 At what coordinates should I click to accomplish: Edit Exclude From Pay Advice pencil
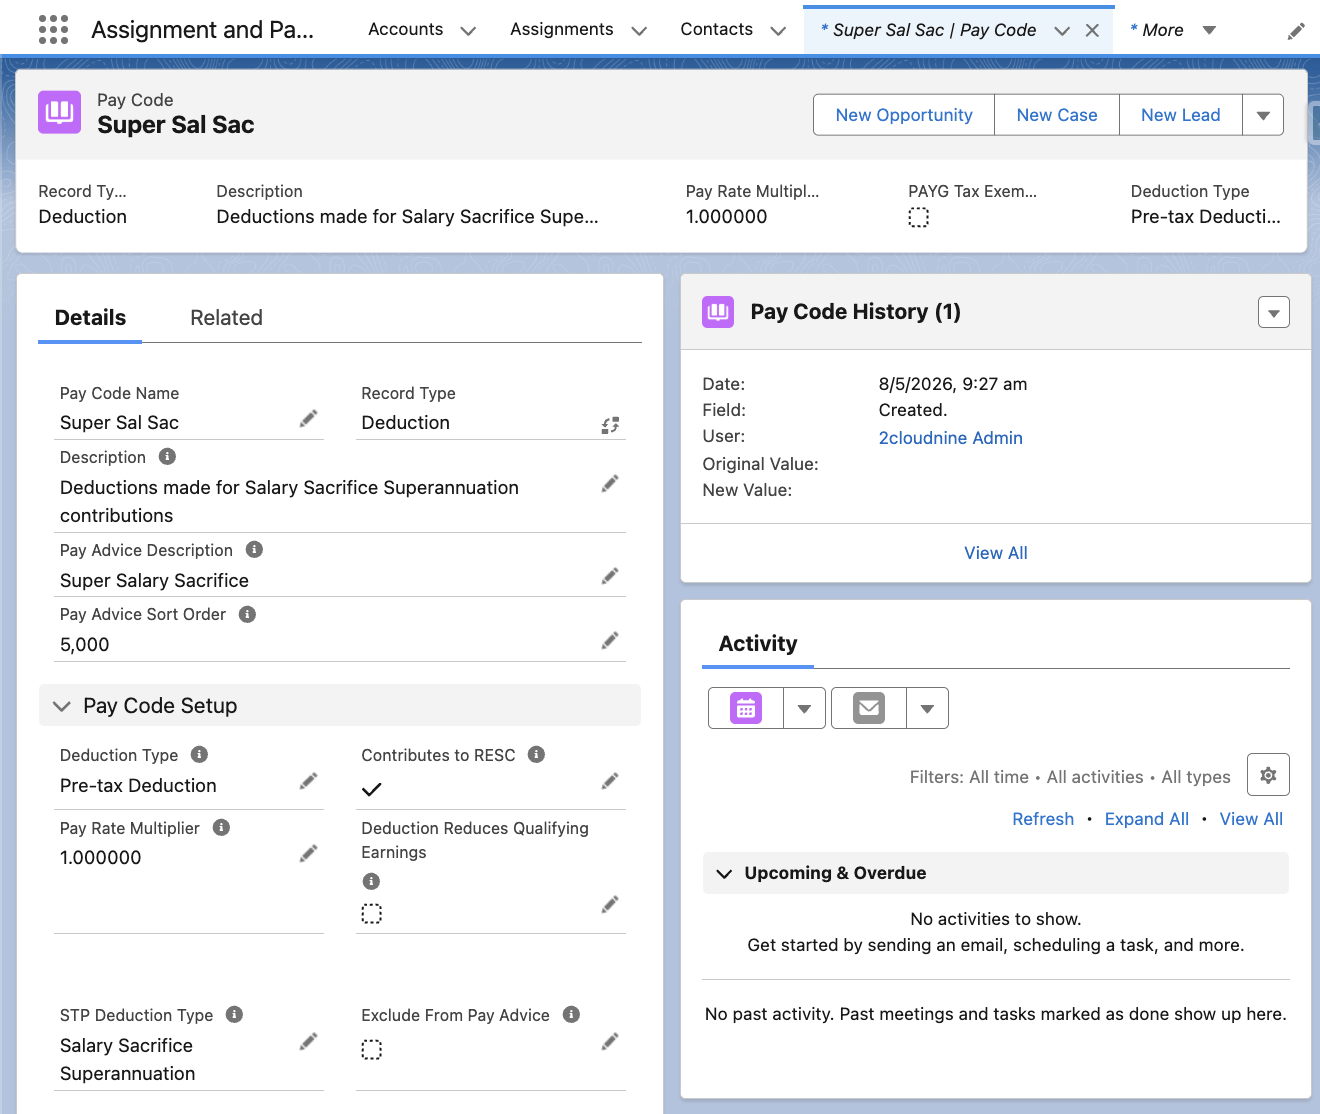tap(610, 1042)
